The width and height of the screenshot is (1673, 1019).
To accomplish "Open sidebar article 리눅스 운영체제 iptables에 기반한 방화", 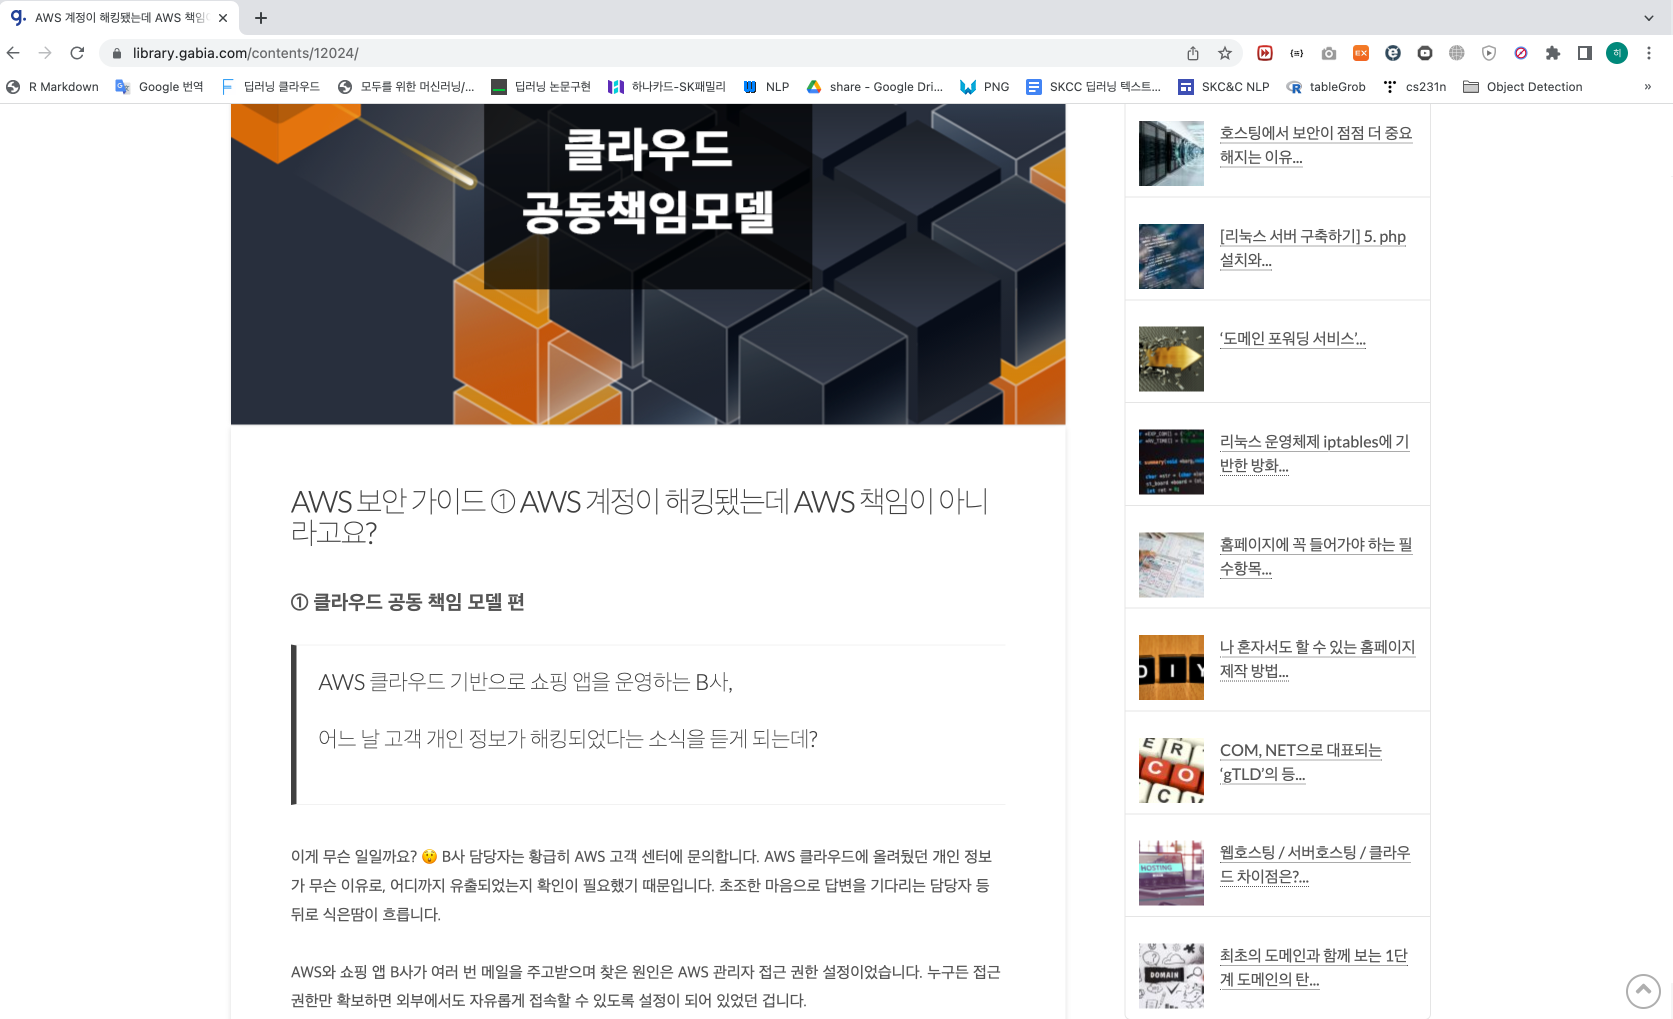I will [1314, 453].
